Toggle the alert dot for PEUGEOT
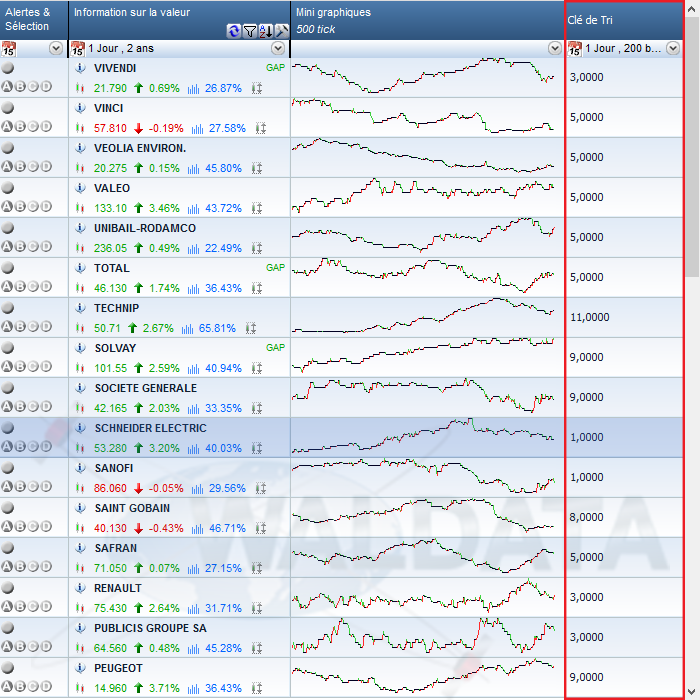Image resolution: width=700 pixels, height=700 pixels. pos(8,668)
